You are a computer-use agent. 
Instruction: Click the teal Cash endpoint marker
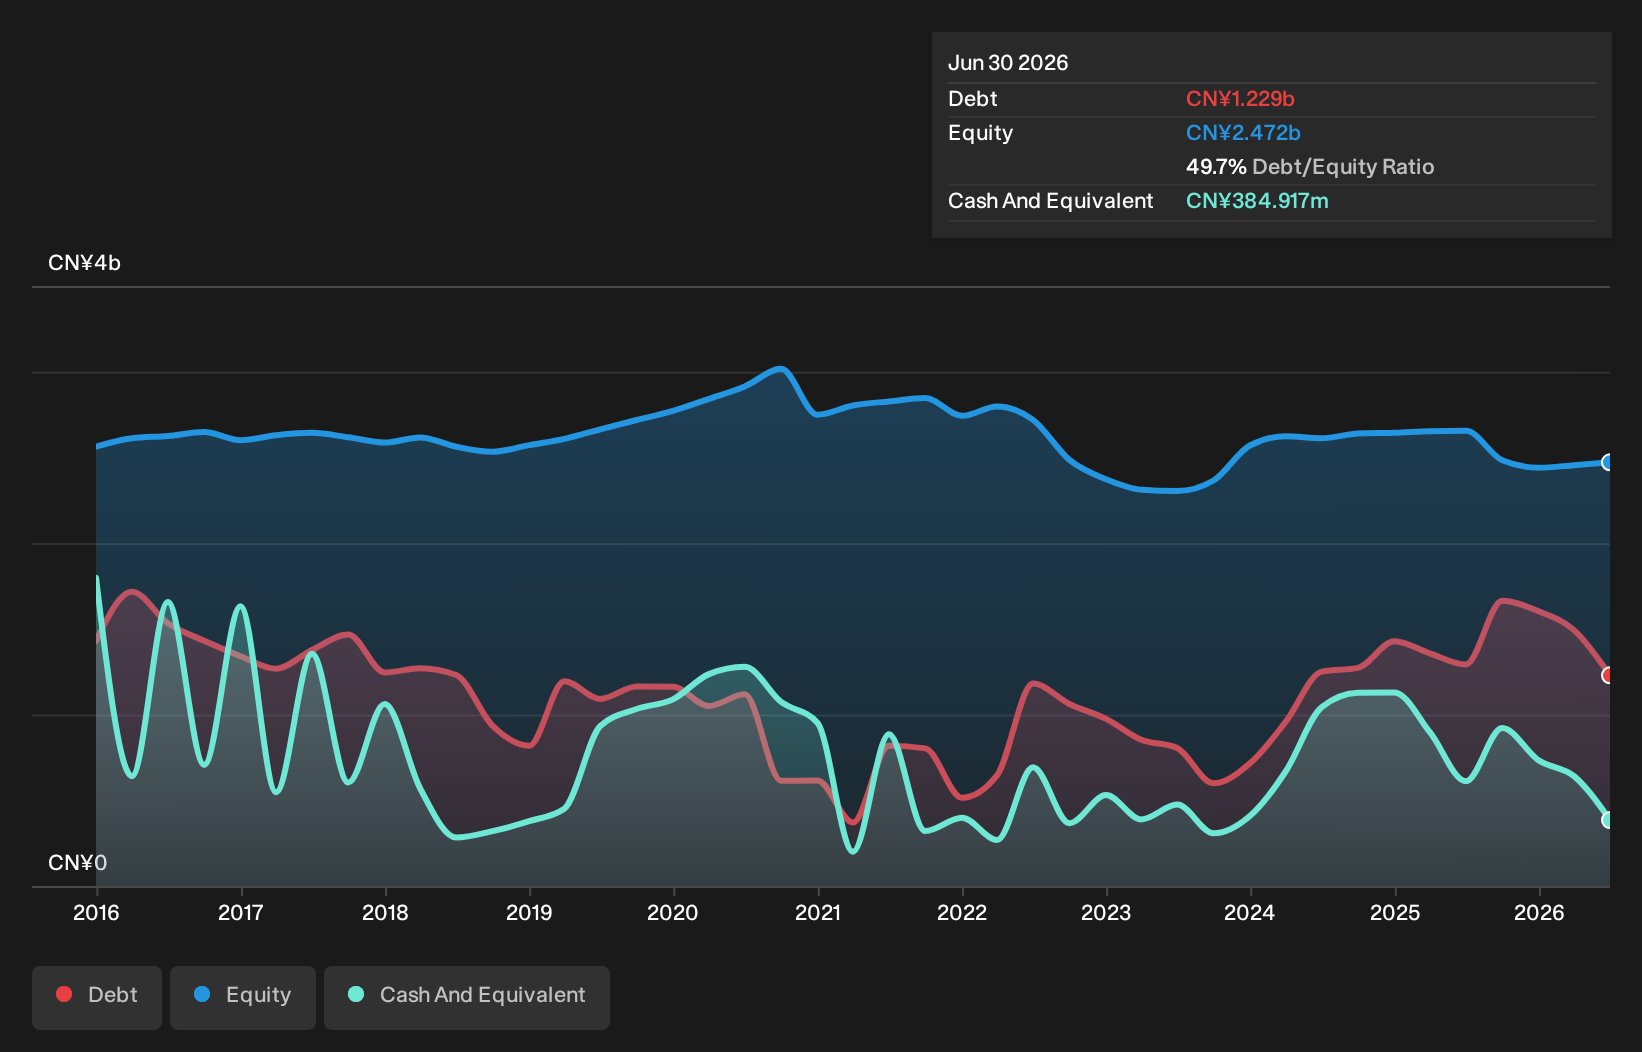(1608, 820)
